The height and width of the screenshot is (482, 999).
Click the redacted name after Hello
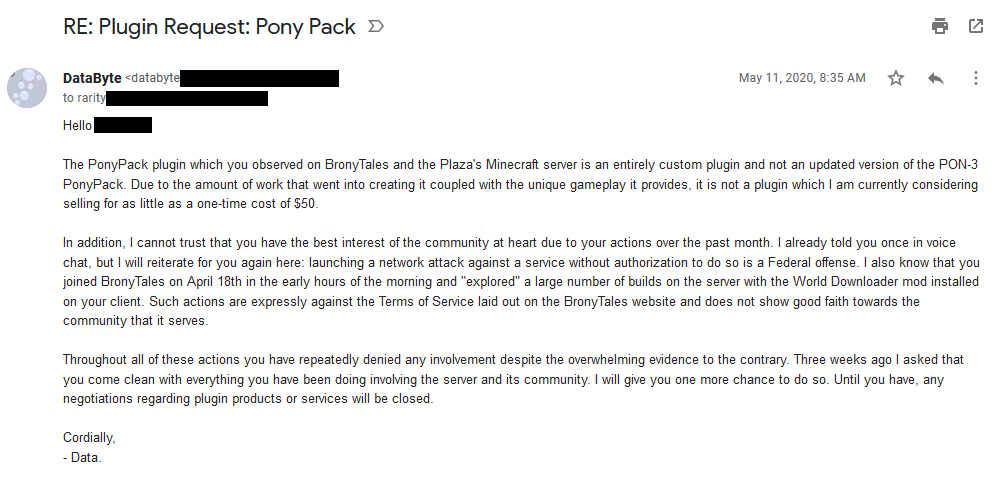coord(123,125)
